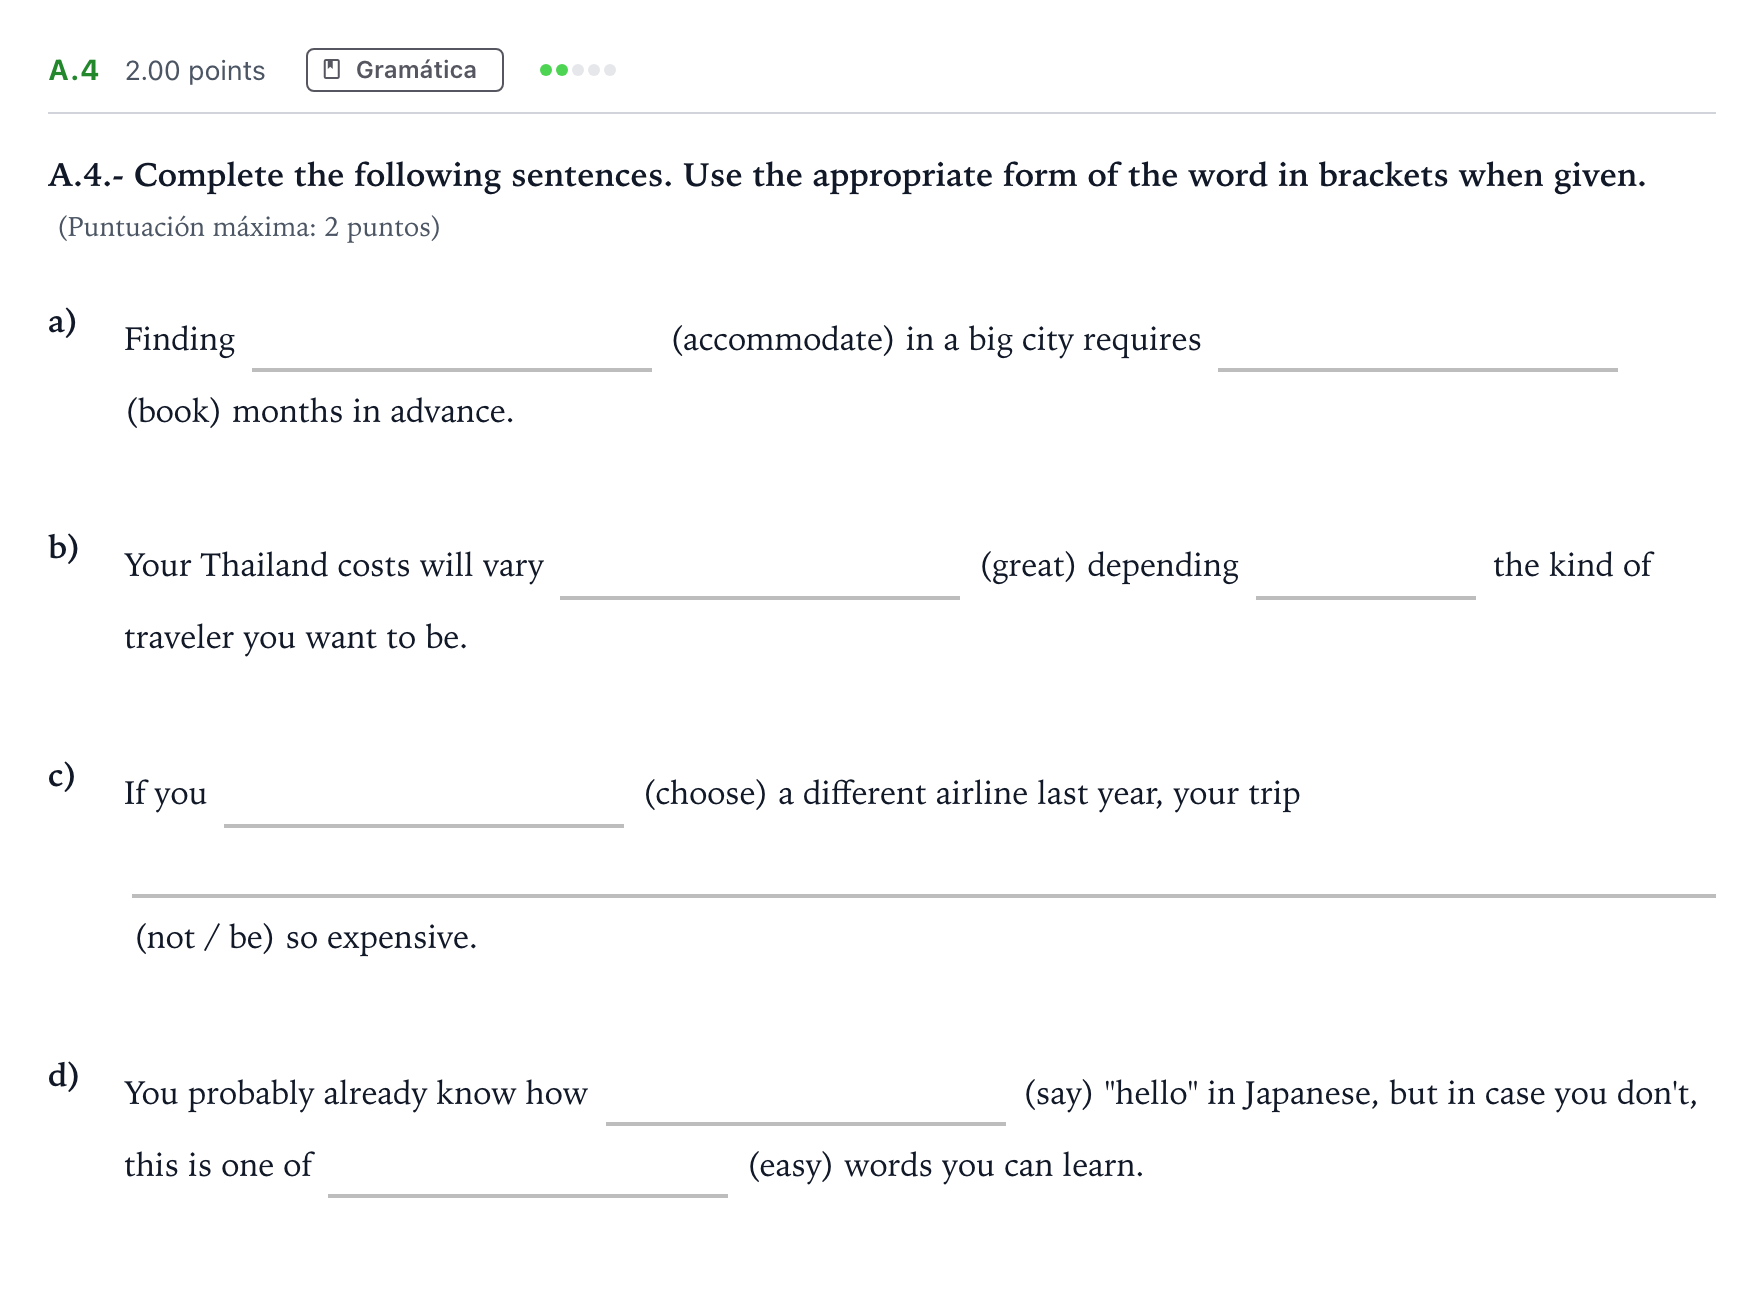The height and width of the screenshot is (1298, 1764).
Task: Select the sentence label d)
Action: click(x=63, y=1076)
